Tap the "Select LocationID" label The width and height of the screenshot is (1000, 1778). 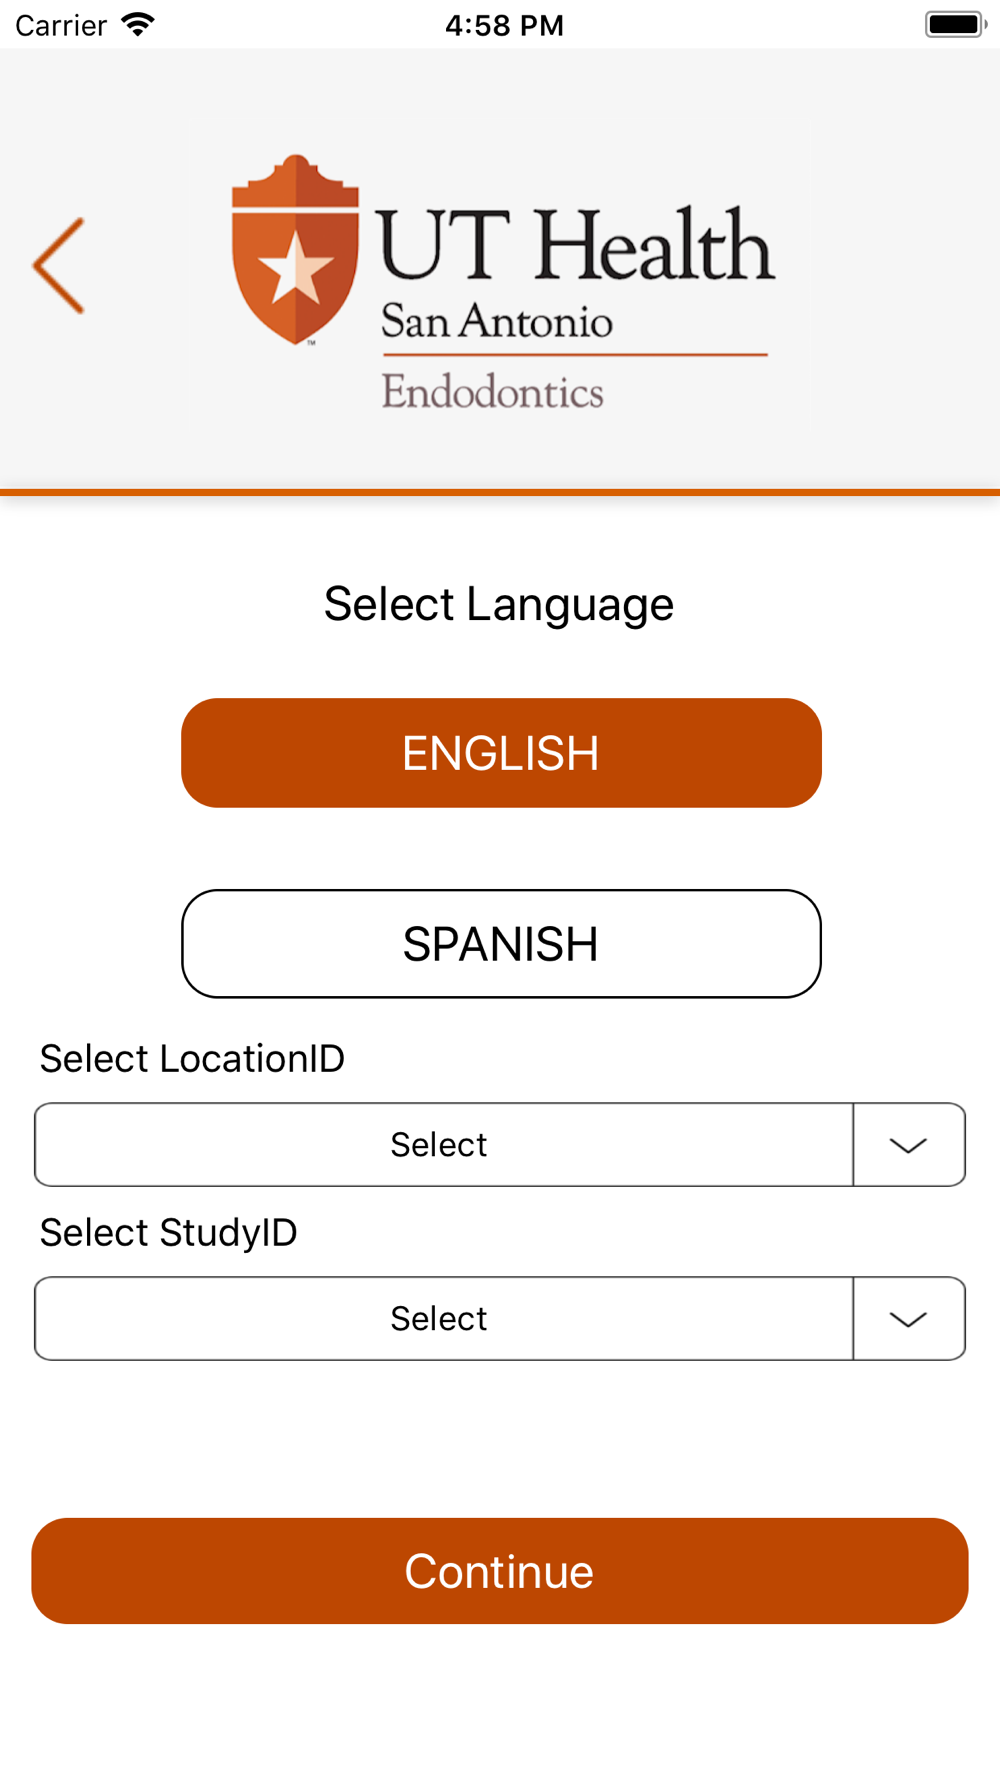[192, 1059]
